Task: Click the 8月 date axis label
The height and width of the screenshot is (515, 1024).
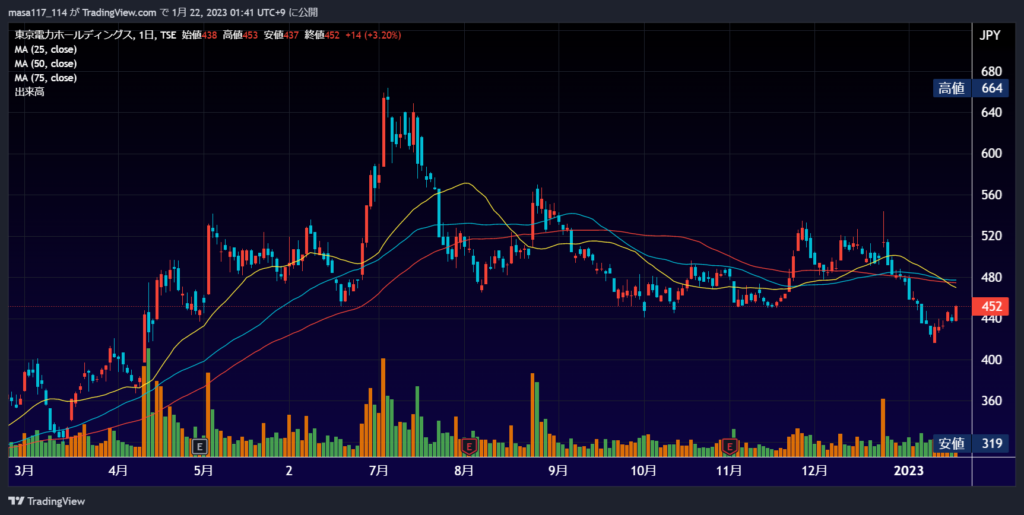Action: click(x=463, y=471)
